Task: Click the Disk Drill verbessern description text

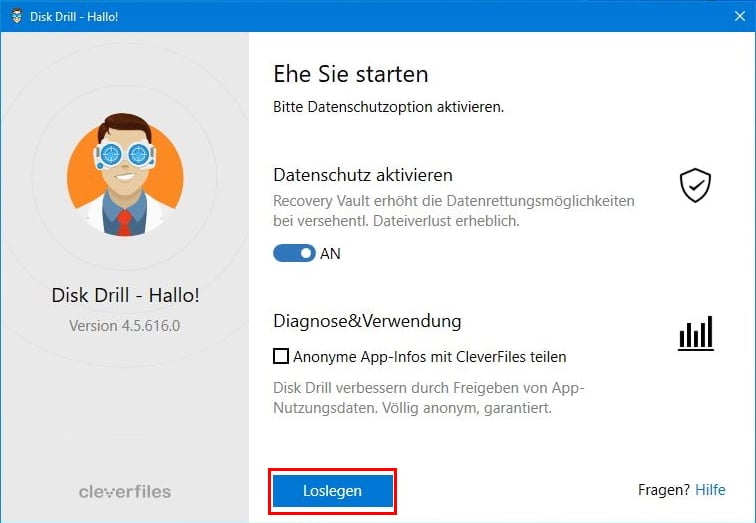Action: 429,398
